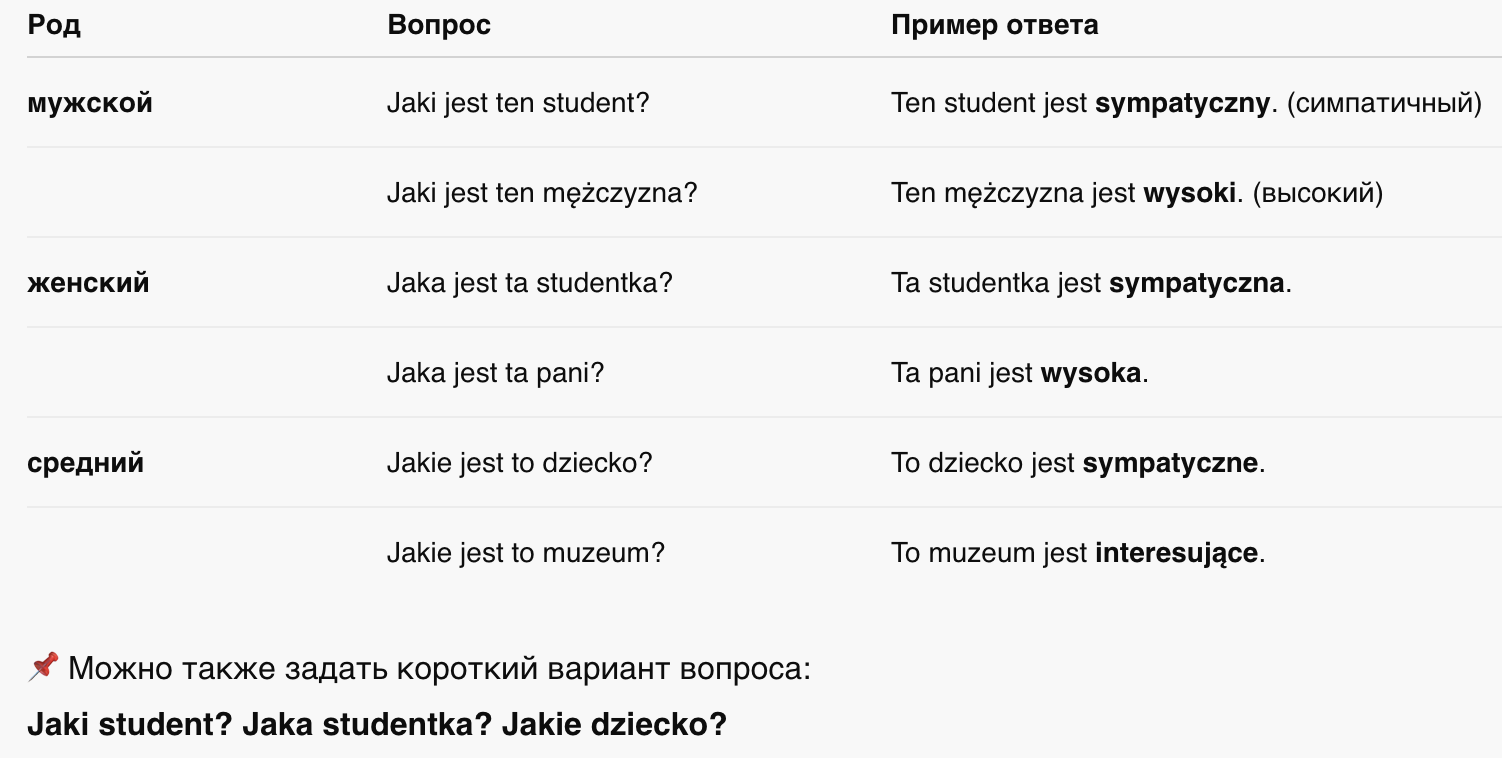Click the bold word interesujące
This screenshot has height=758, width=1502.
click(x=1177, y=554)
